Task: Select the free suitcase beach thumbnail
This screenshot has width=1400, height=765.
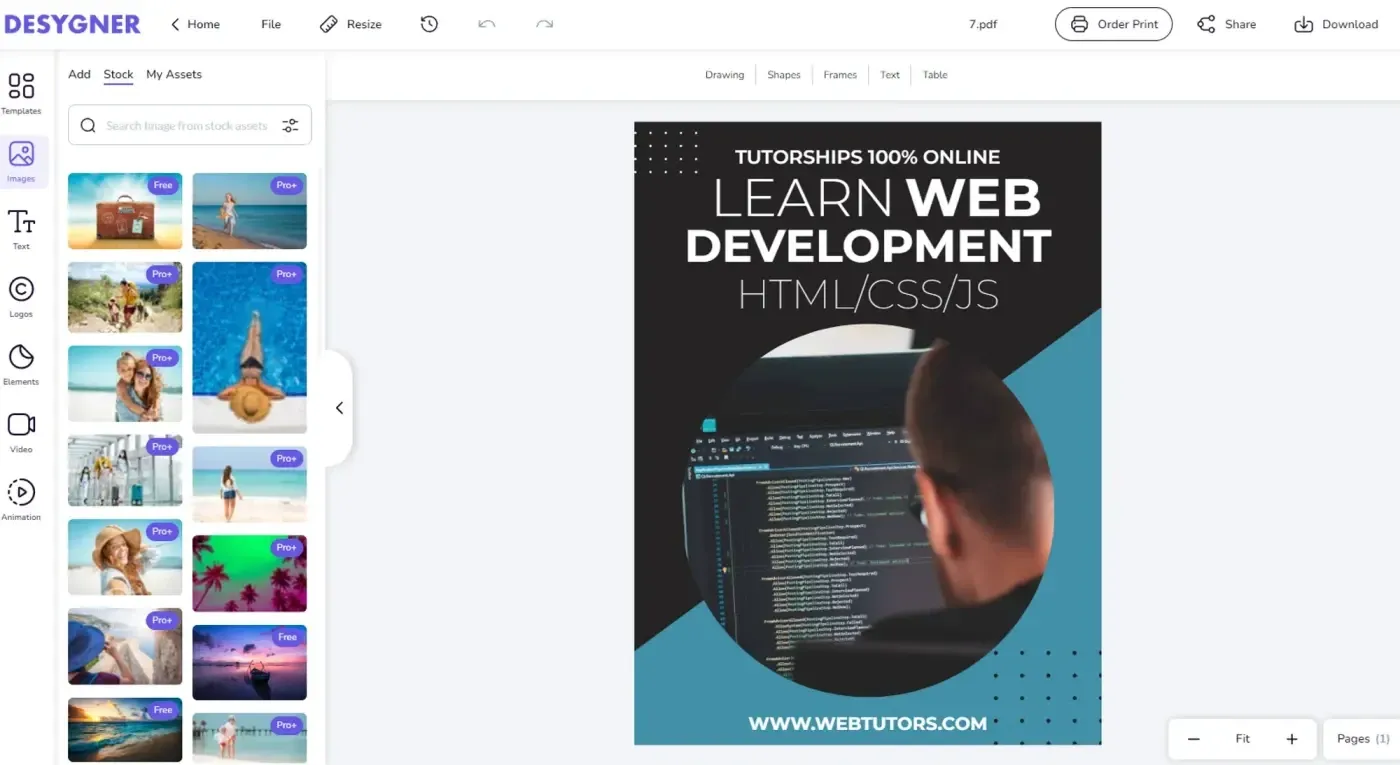Action: [x=125, y=211]
